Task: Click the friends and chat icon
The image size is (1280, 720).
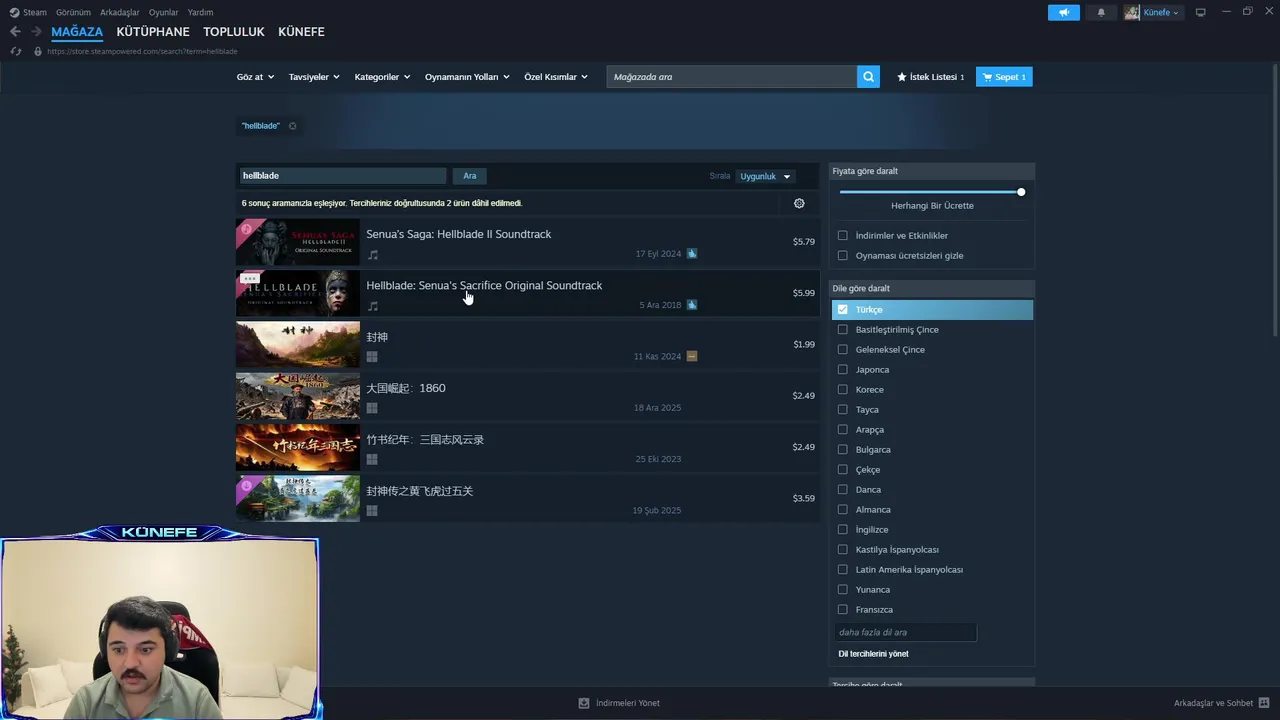Action: click(x=1264, y=703)
